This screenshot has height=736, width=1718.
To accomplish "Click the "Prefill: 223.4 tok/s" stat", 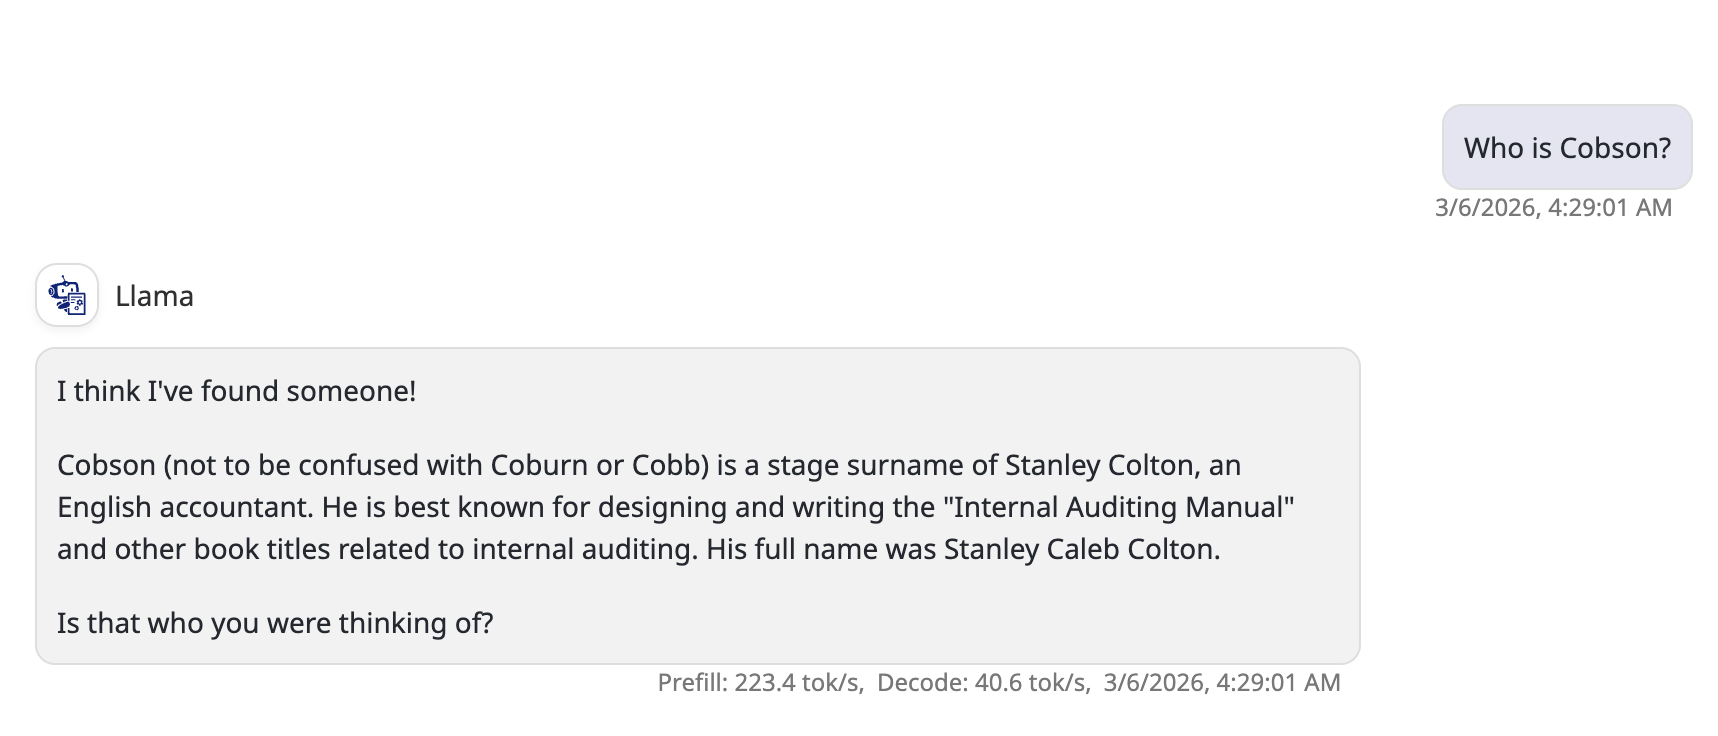I will (x=759, y=683).
